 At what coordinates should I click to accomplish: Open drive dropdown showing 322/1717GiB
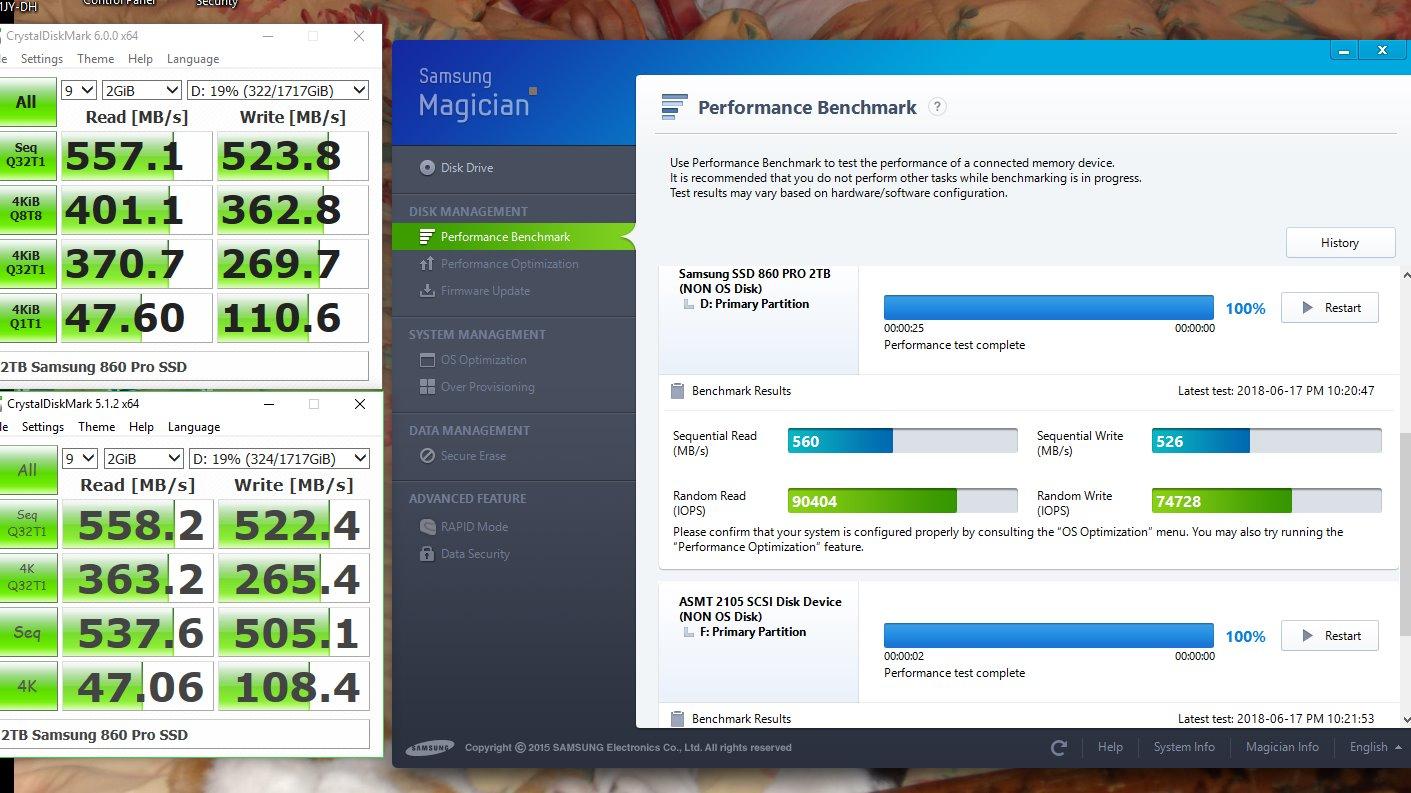coord(278,90)
